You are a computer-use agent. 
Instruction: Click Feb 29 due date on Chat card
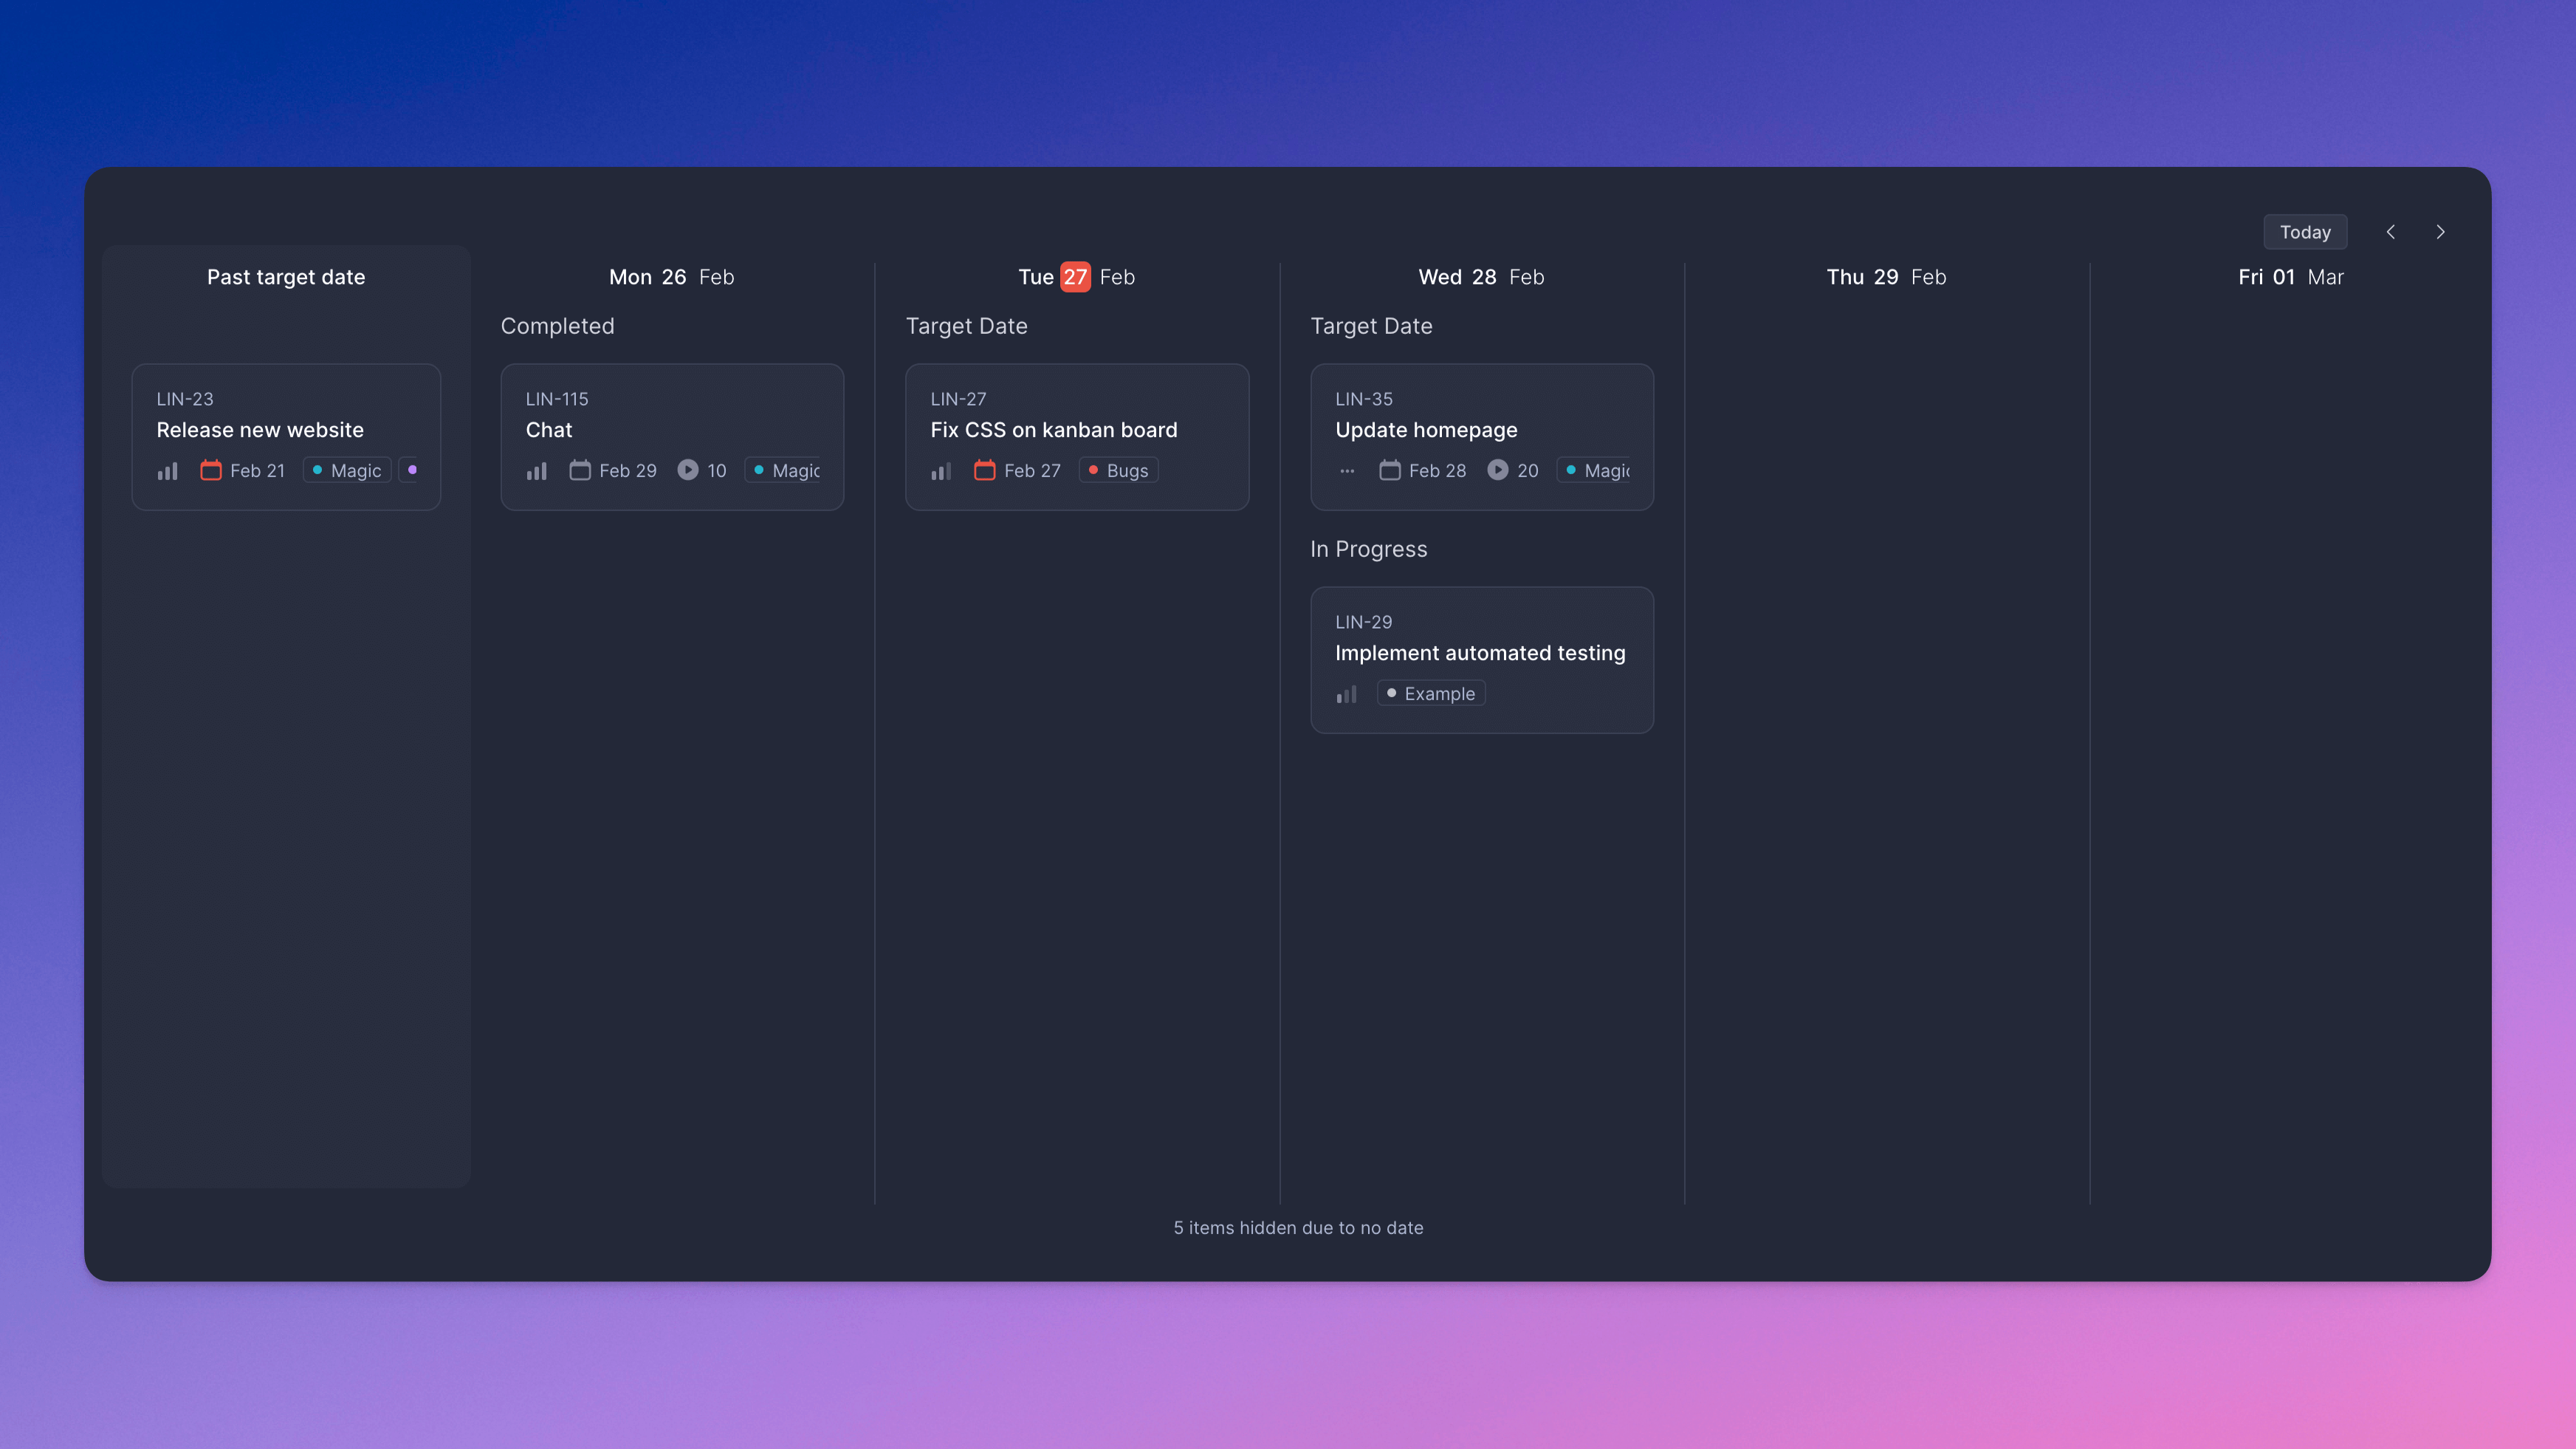[628, 470]
